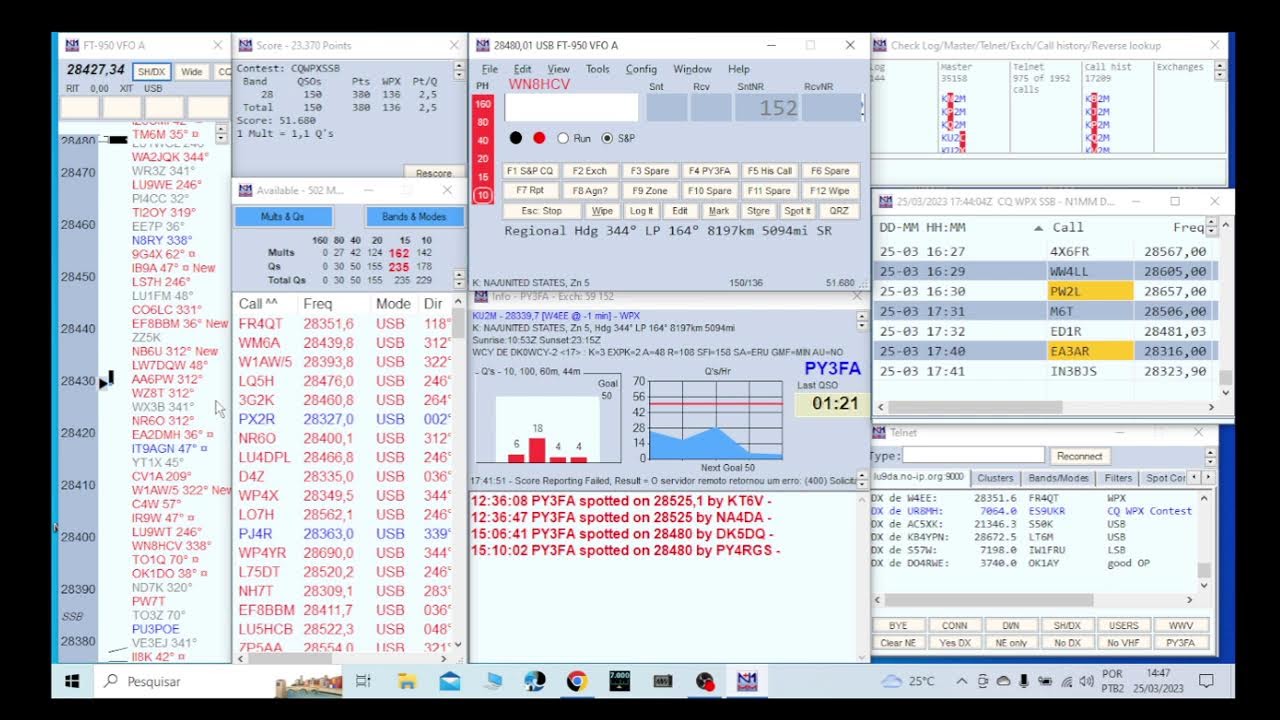Click the black status dot in Entry window
The image size is (1280, 720).
pyautogui.click(x=516, y=138)
